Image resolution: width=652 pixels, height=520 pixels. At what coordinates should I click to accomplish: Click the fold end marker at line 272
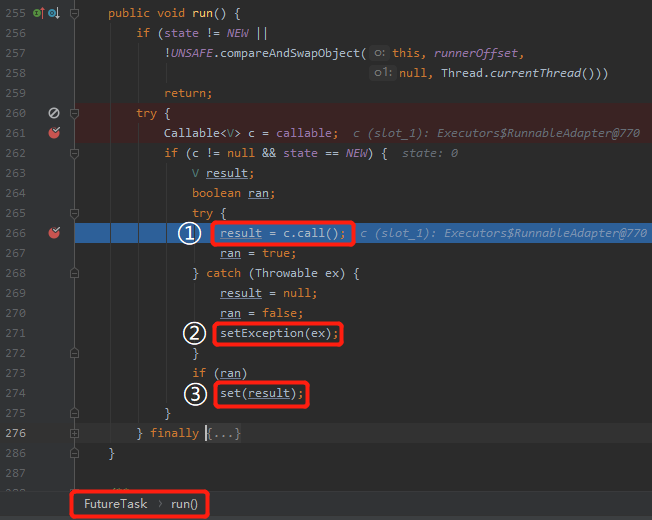point(74,353)
